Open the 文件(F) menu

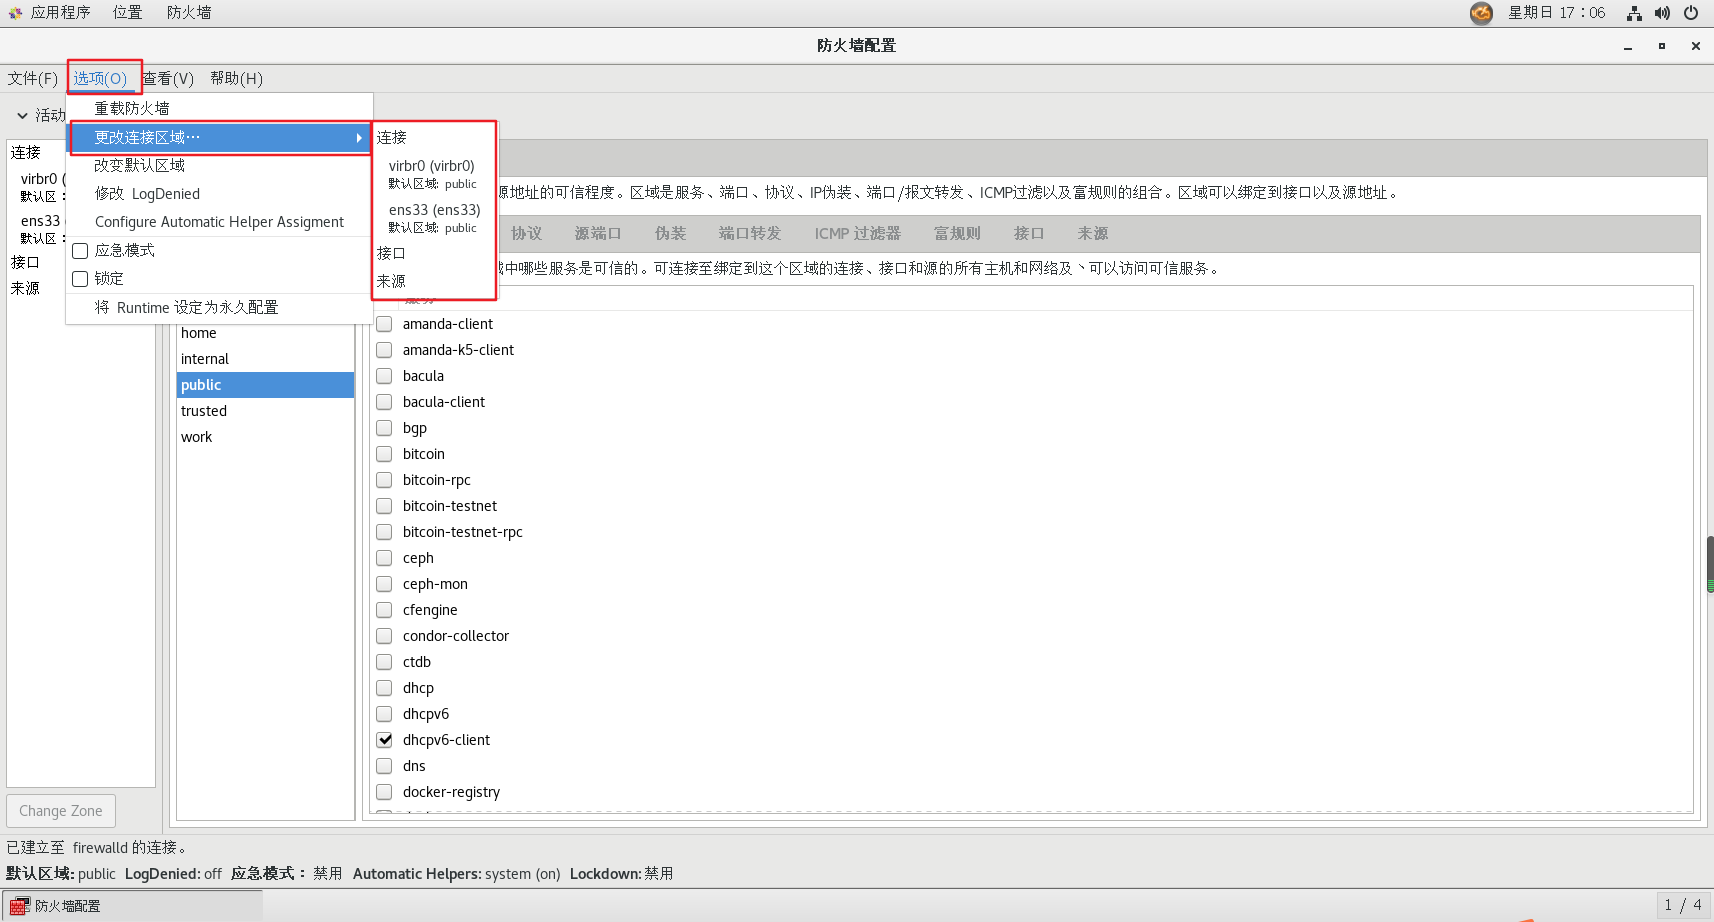33,78
